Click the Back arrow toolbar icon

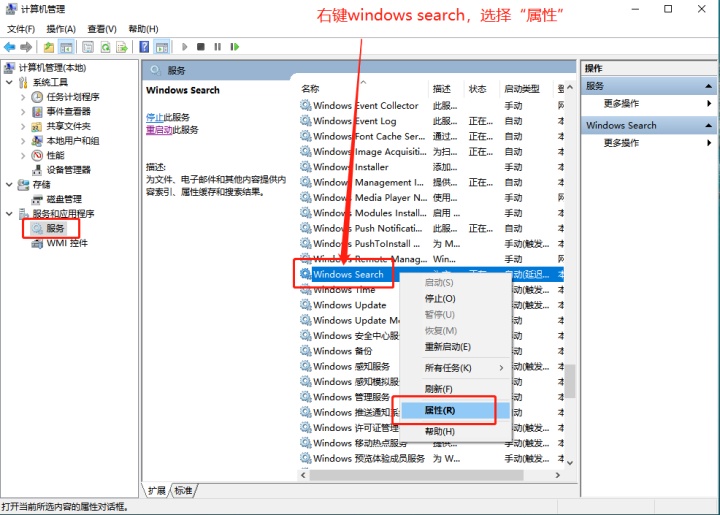(9, 47)
